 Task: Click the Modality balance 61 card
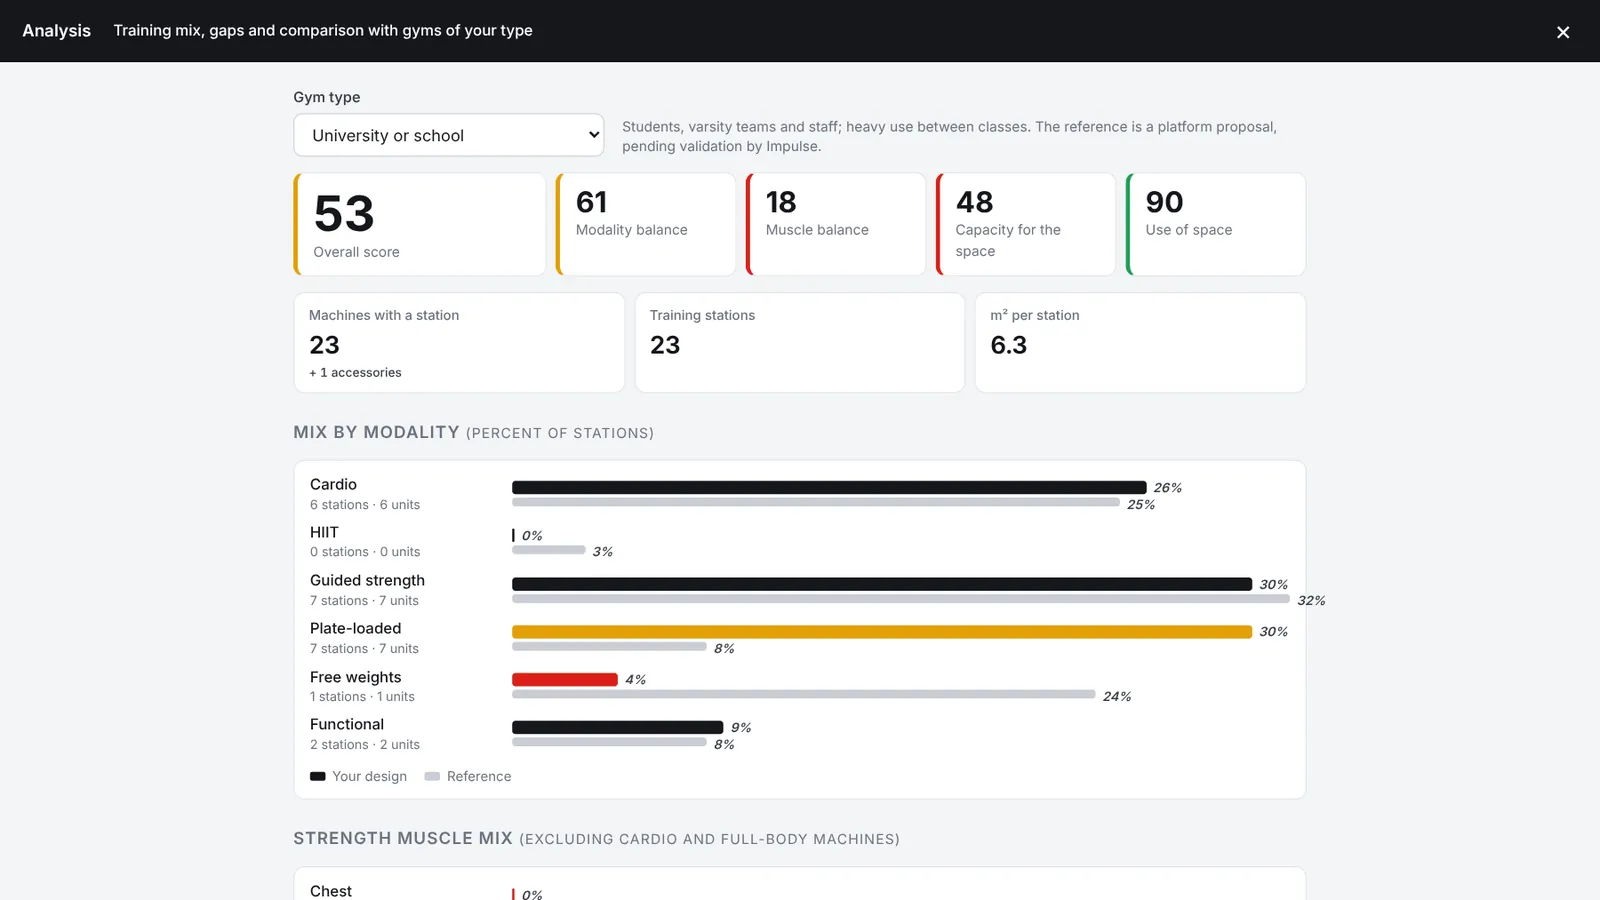click(x=646, y=224)
